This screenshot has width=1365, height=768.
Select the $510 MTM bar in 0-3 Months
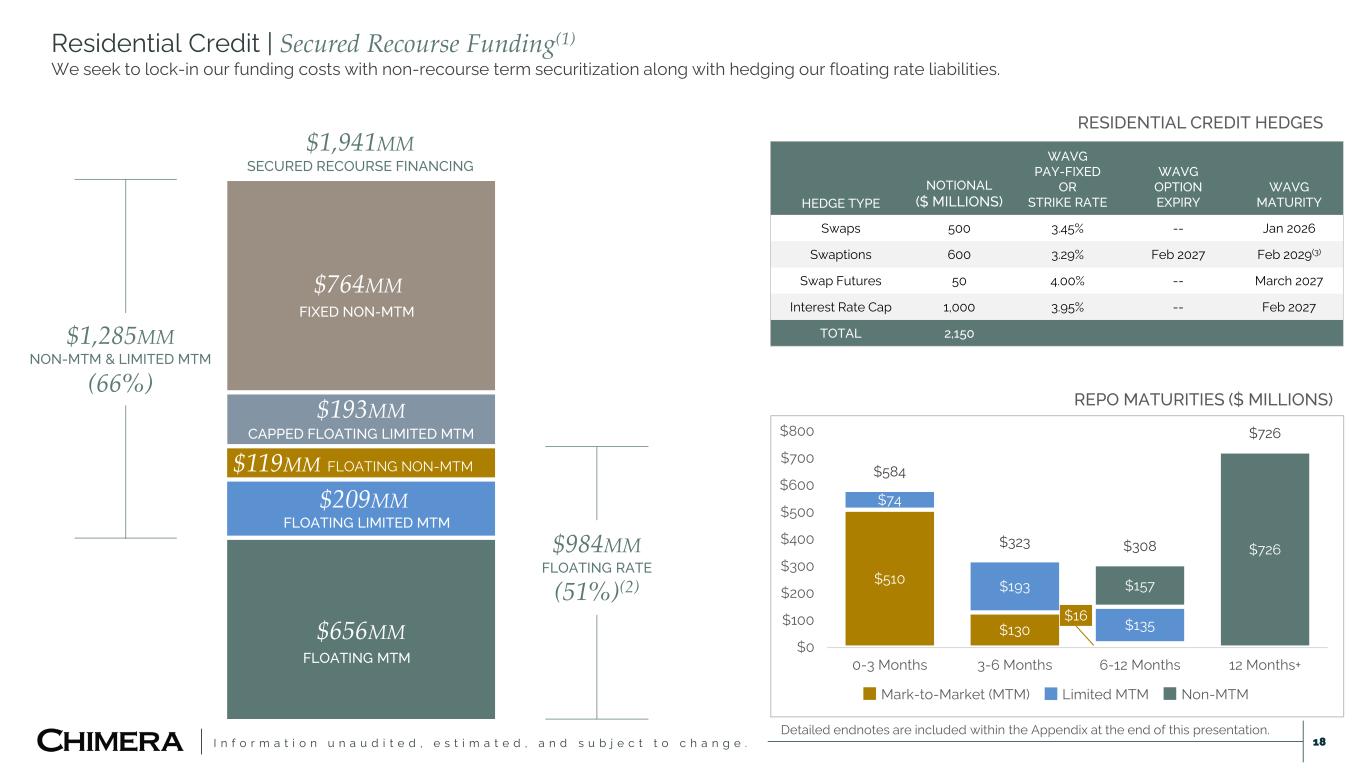click(889, 578)
